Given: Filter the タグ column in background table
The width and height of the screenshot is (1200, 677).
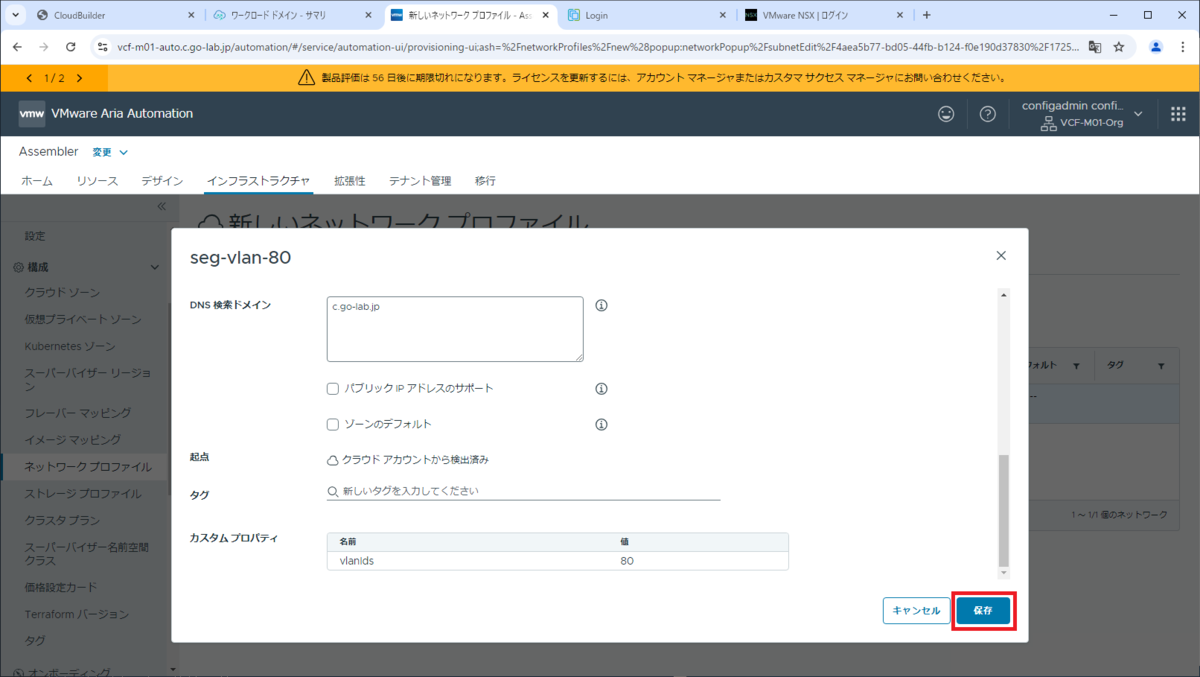Looking at the screenshot, I should point(1161,366).
